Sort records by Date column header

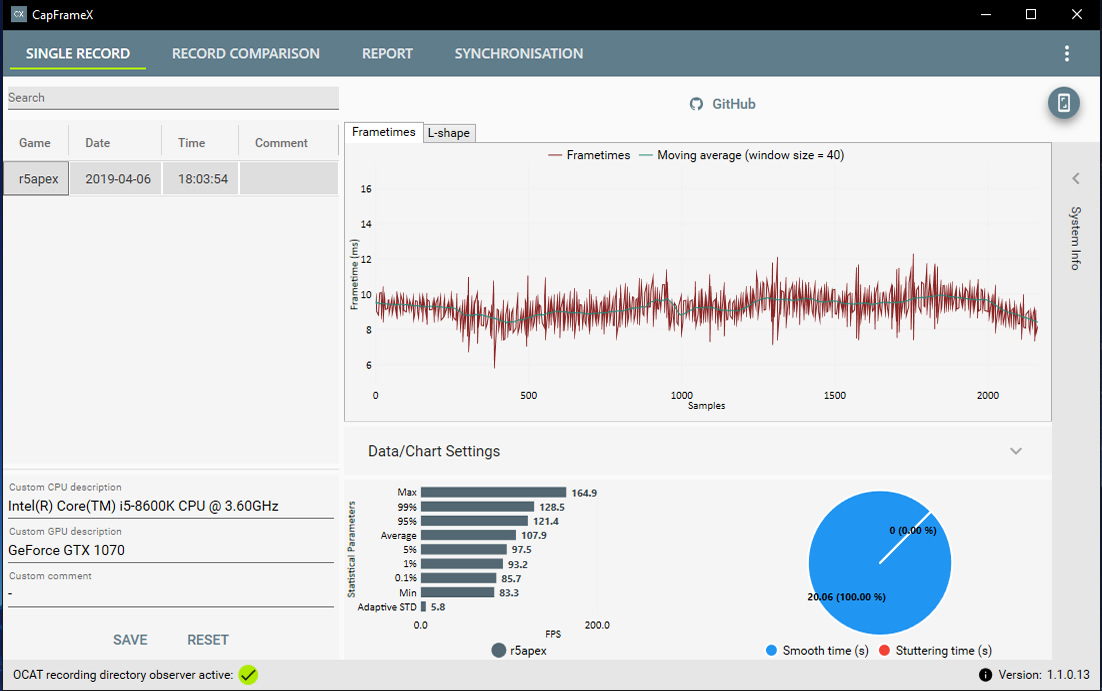(115, 143)
